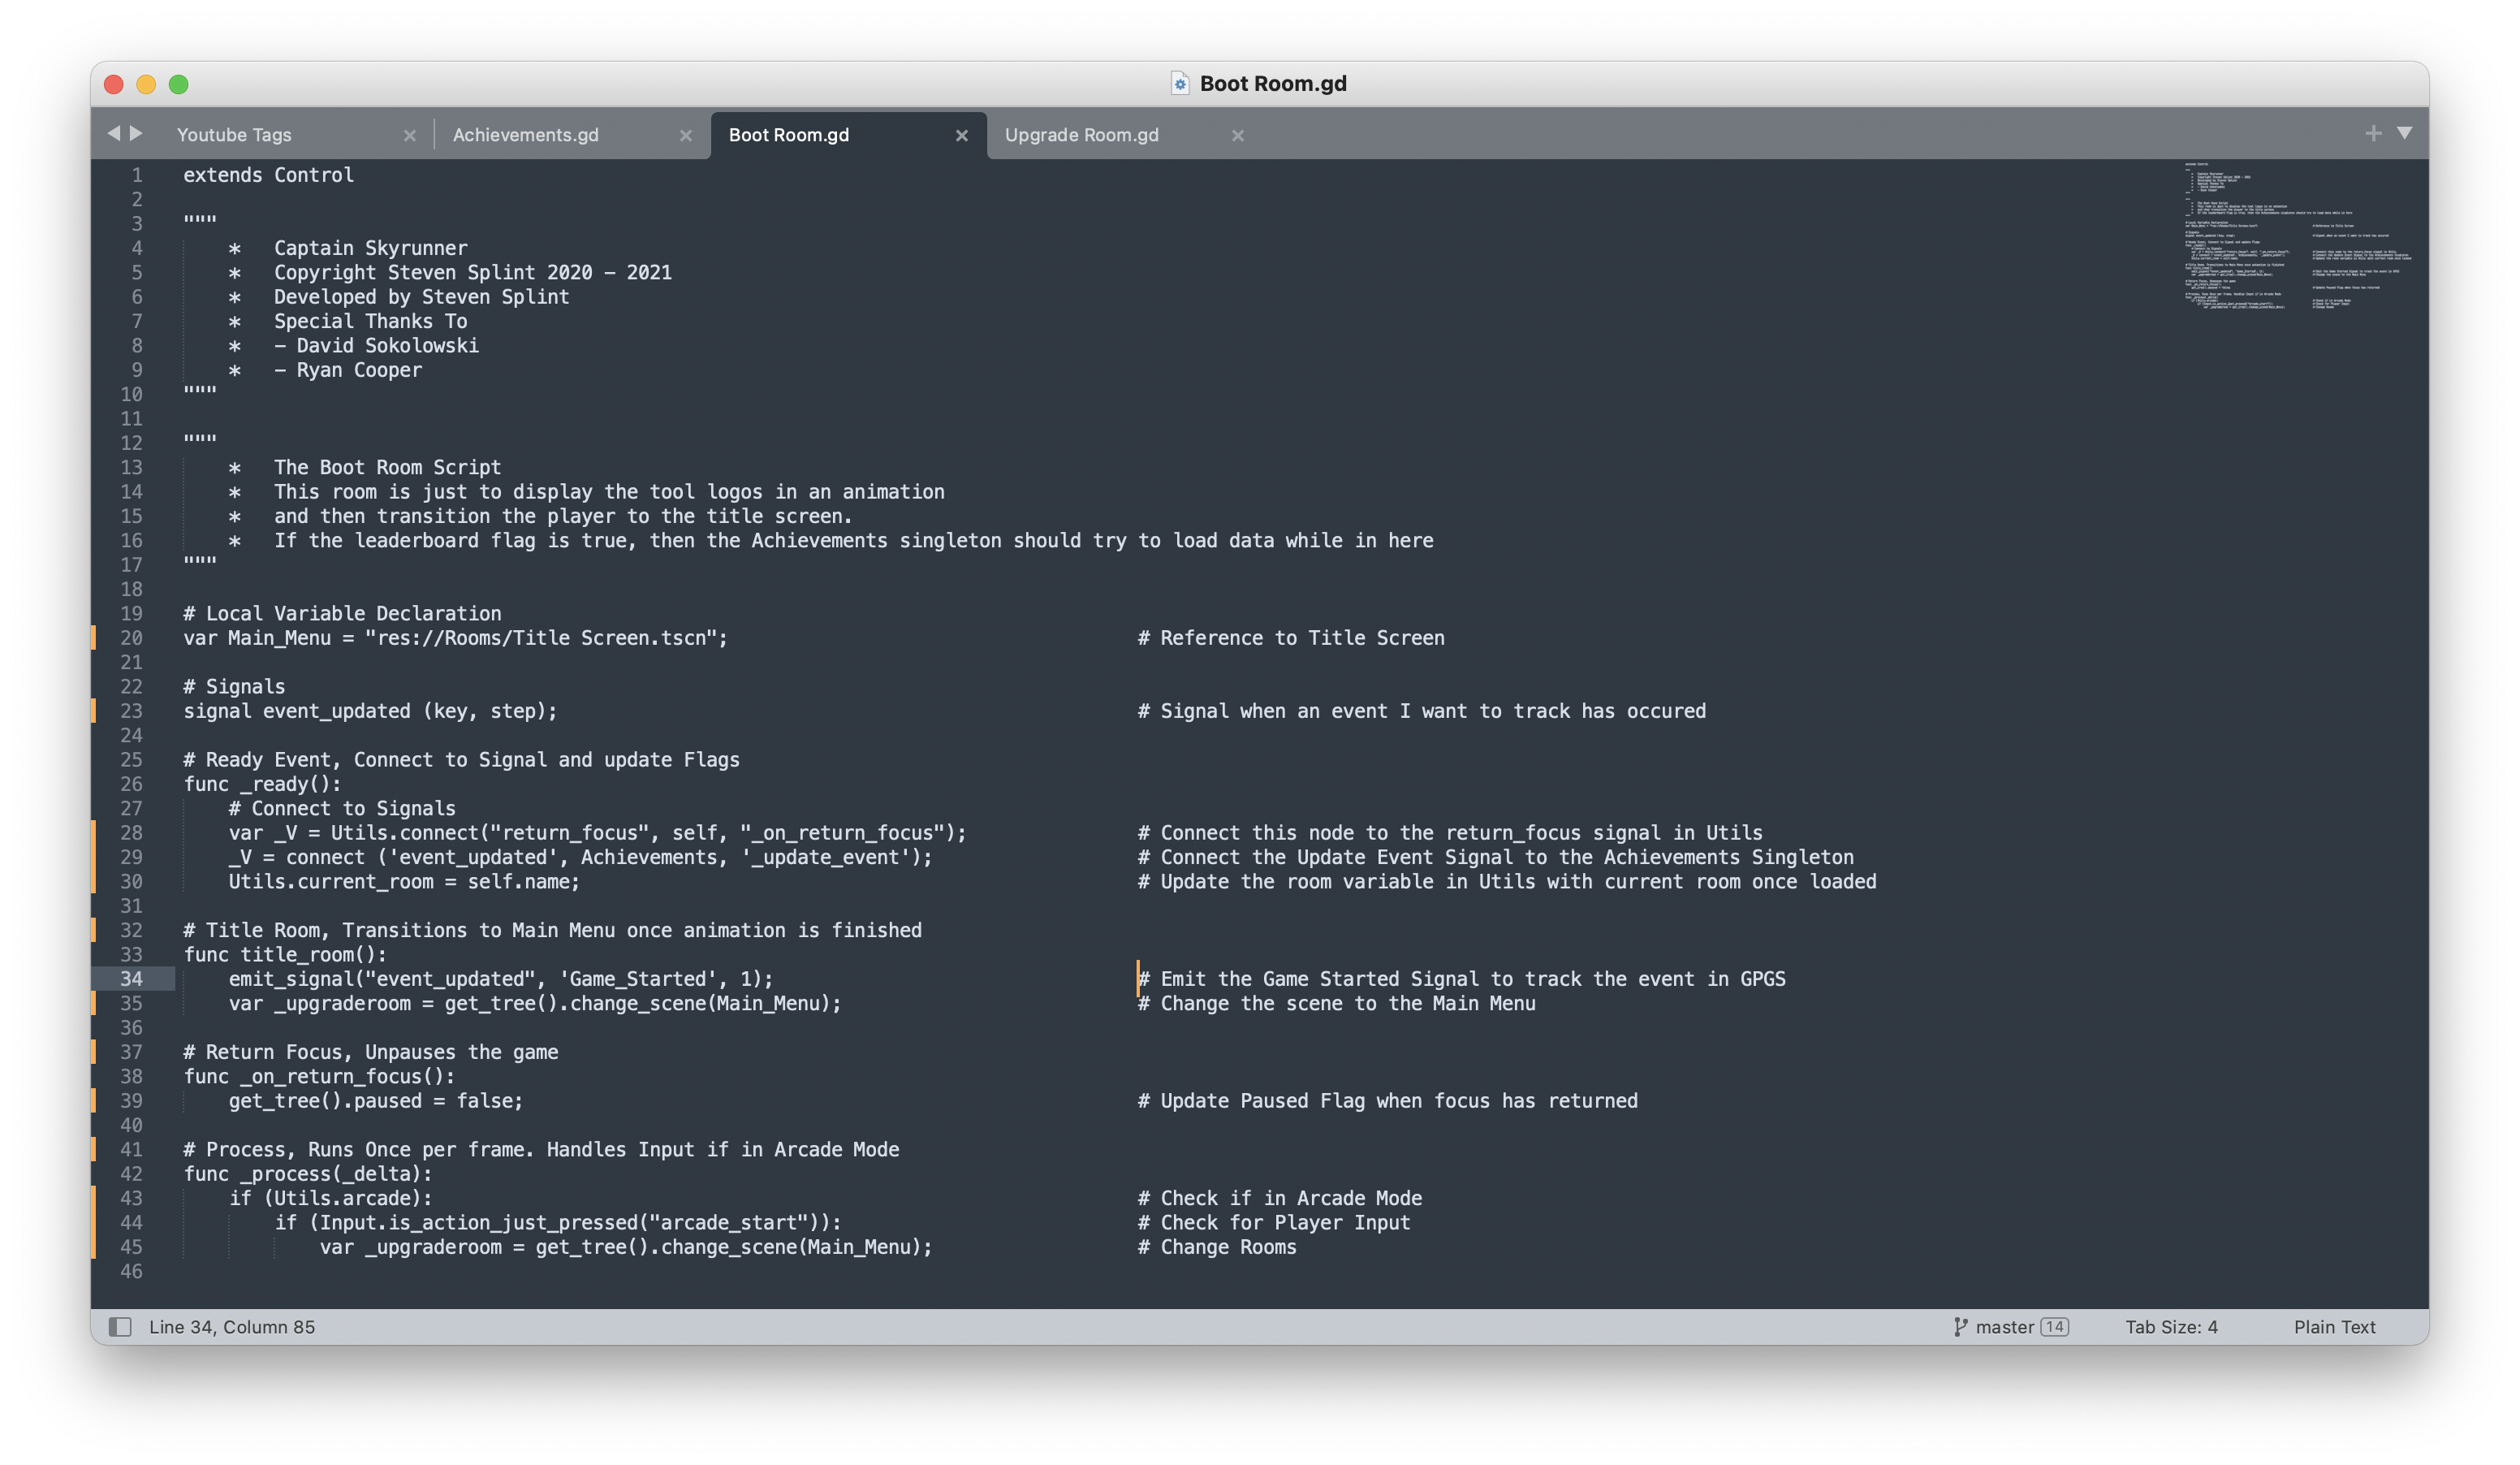Screen dimensions: 2520x1465
Task: Close the Upgrade Room.gd tab
Action: (1237, 135)
